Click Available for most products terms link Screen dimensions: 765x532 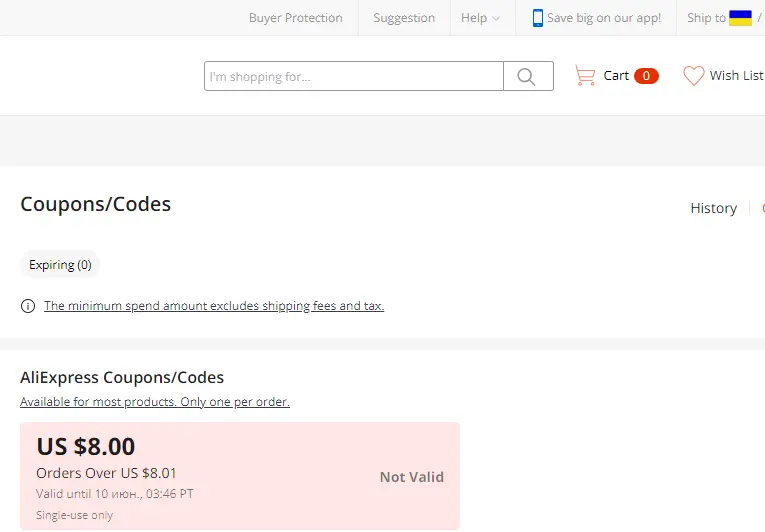pyautogui.click(x=155, y=402)
